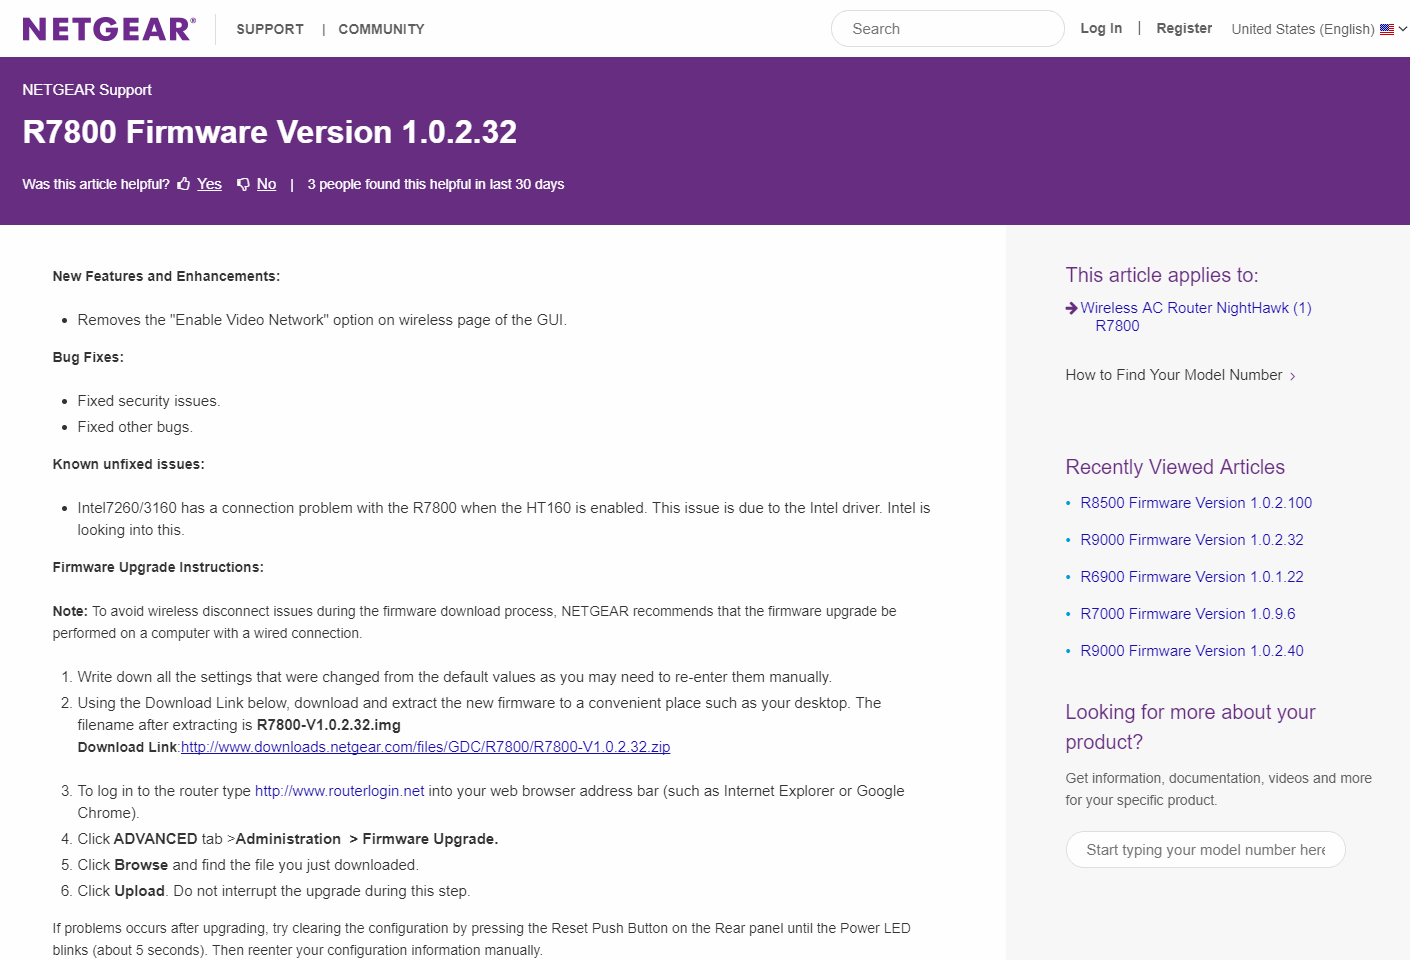
Task: Click the 'Enable Video Network' bullet text
Action: tap(322, 320)
